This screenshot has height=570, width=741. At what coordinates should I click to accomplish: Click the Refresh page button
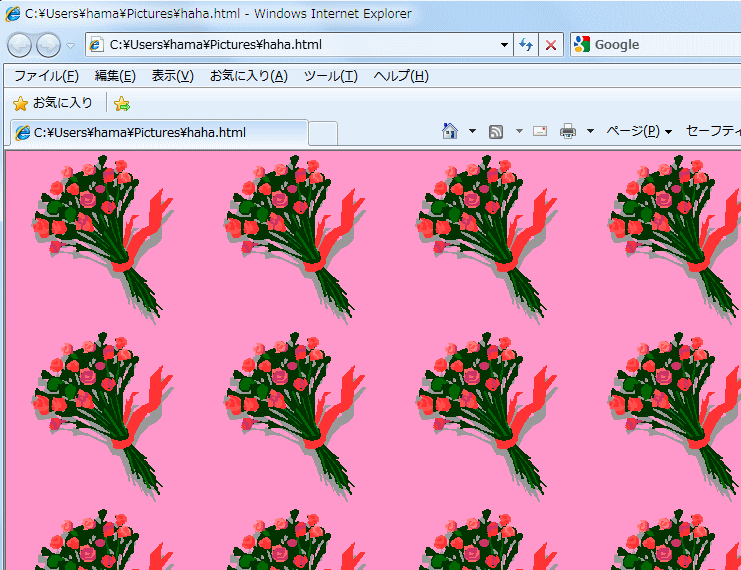(526, 45)
